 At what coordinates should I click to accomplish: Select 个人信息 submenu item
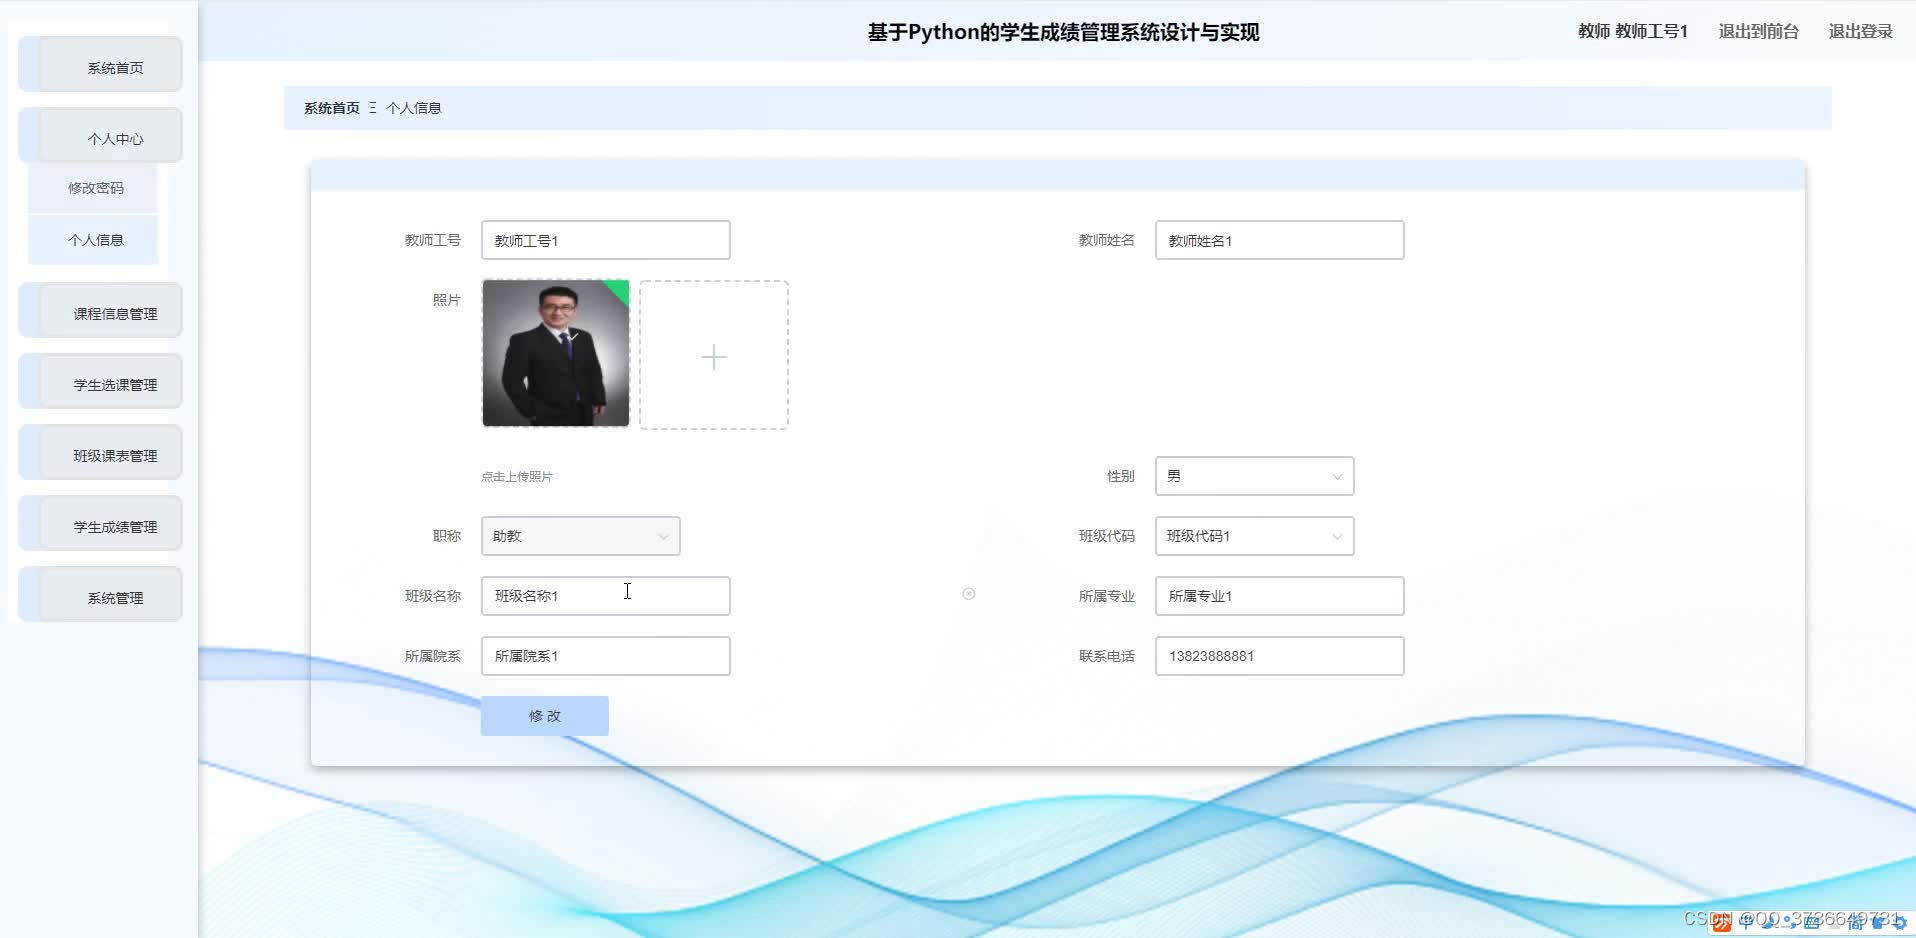click(x=93, y=240)
